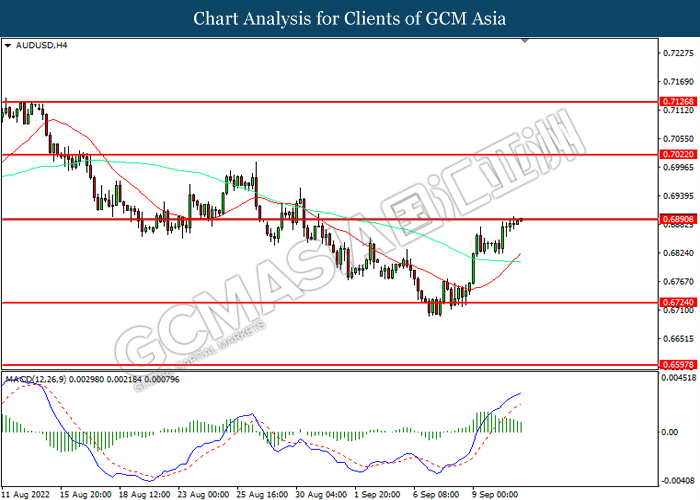
Task: Click the MACD 0.00 zero level value
Action: tap(670, 432)
